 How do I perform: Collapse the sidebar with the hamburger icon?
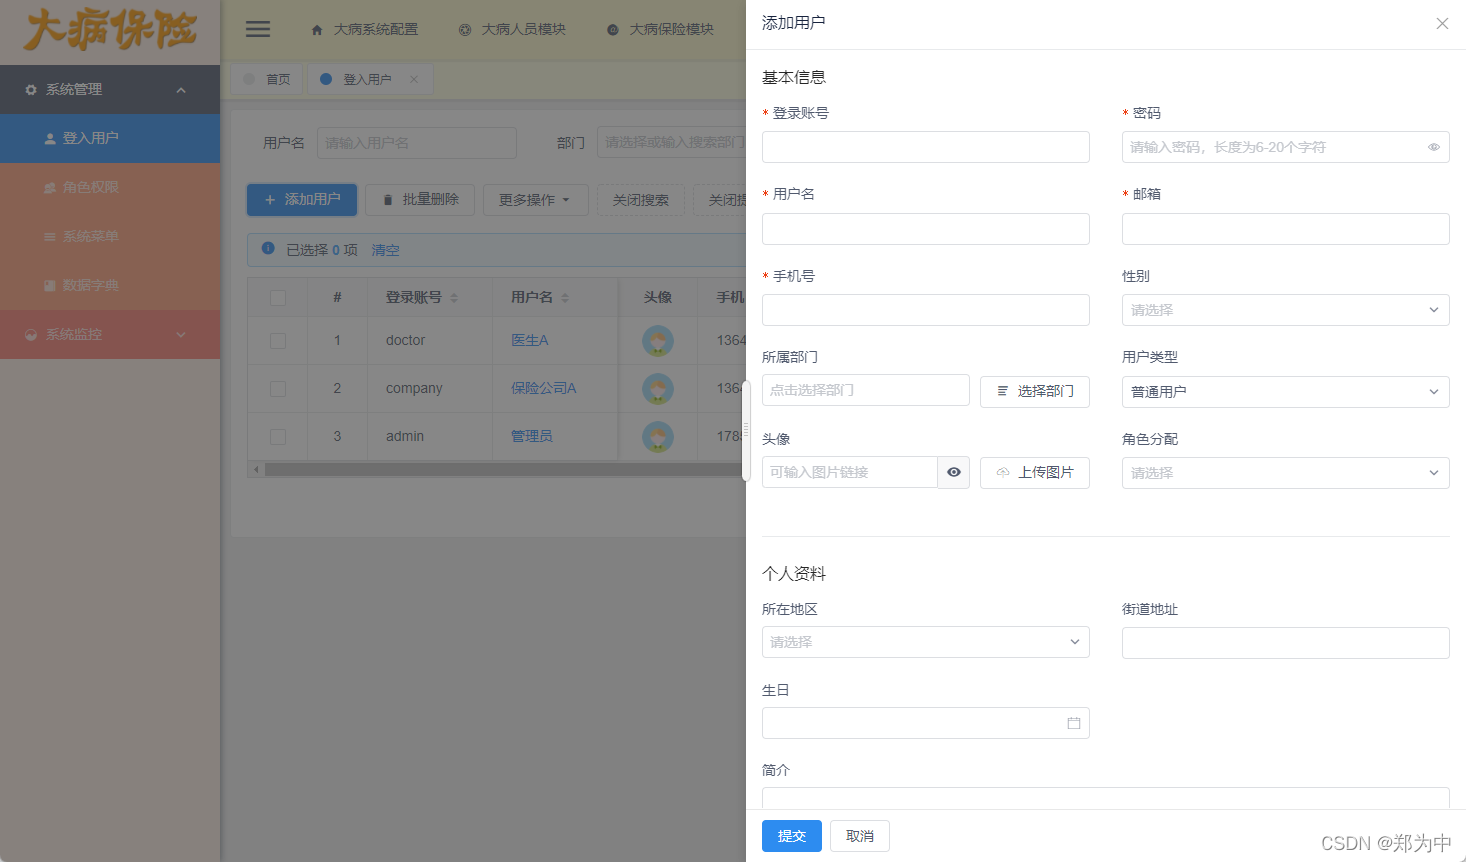click(x=257, y=28)
